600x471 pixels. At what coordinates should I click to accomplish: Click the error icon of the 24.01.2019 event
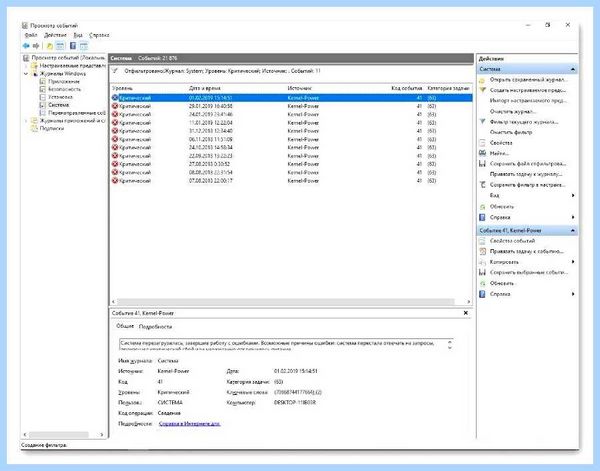(115, 114)
